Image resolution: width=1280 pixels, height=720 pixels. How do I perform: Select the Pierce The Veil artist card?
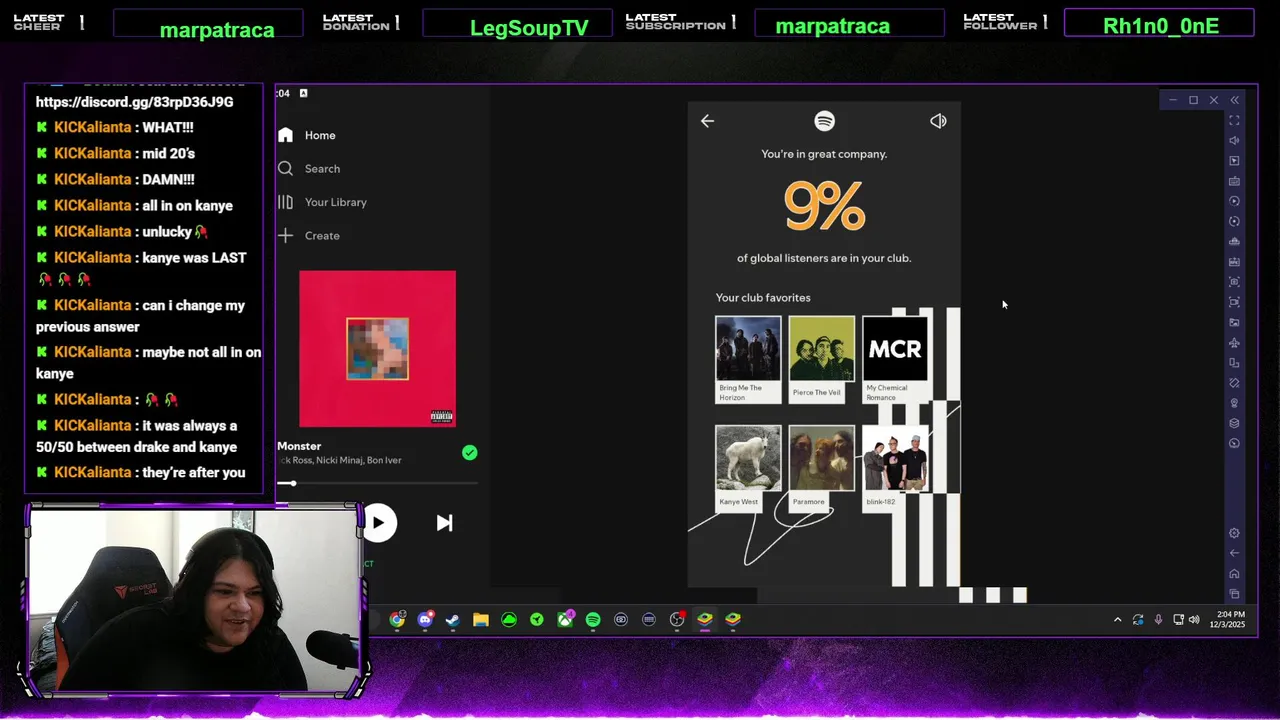tap(821, 360)
